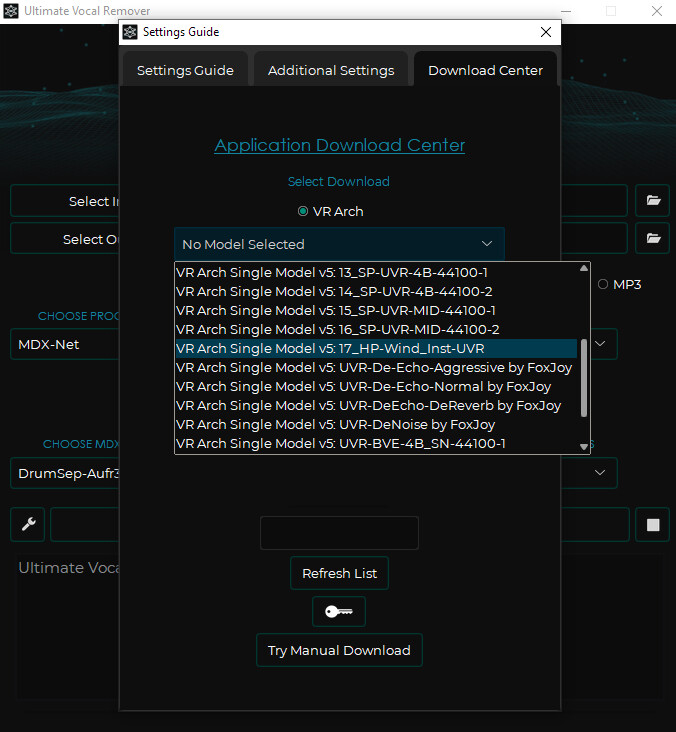
Task: Choose model UVR-BVE-4B_SN-44100-1
Action: pyautogui.click(x=376, y=443)
